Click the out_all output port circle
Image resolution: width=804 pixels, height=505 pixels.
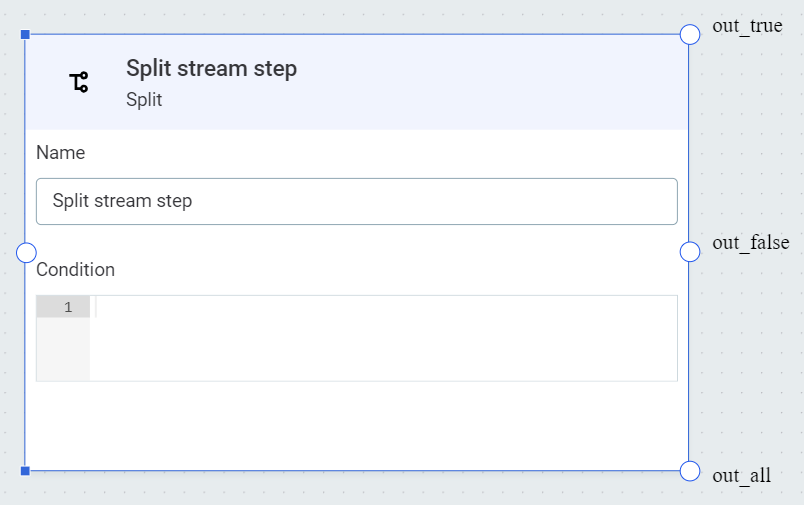(690, 471)
